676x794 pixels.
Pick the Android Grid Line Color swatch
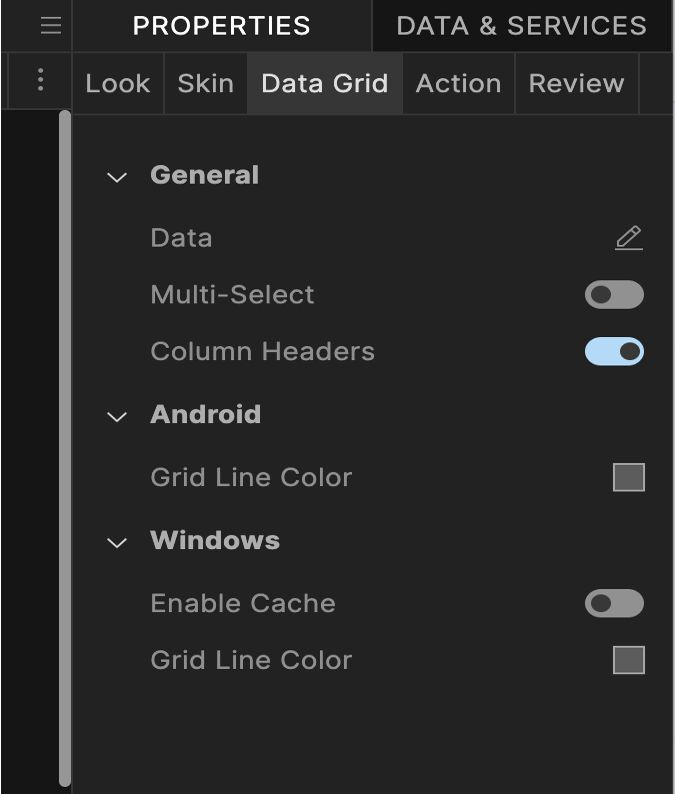[629, 478]
